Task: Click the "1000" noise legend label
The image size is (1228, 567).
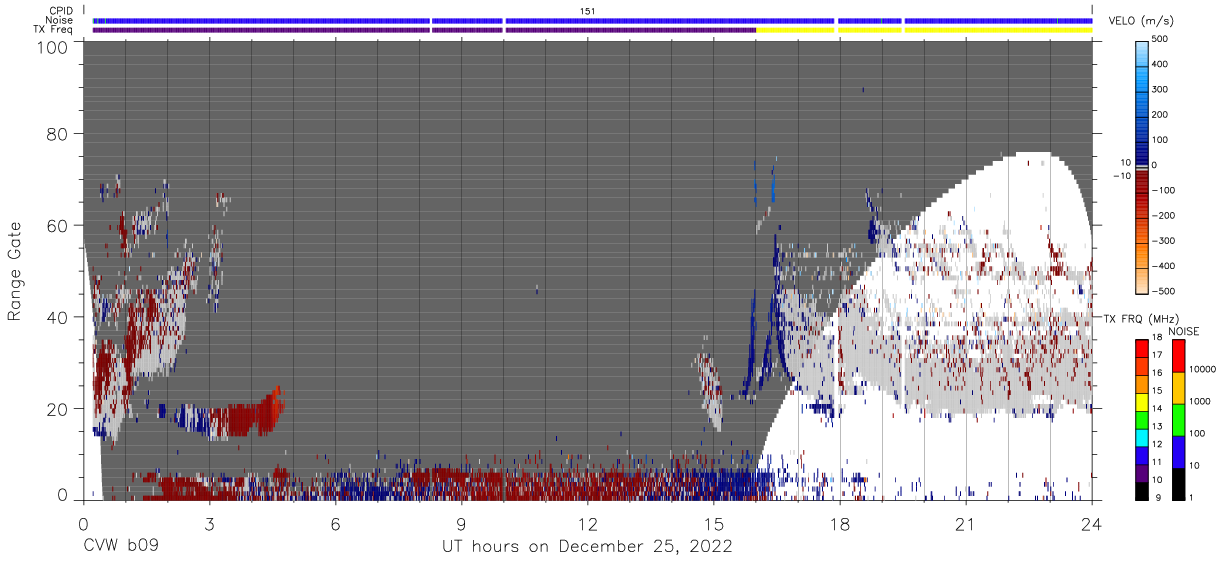Action: coord(1199,401)
